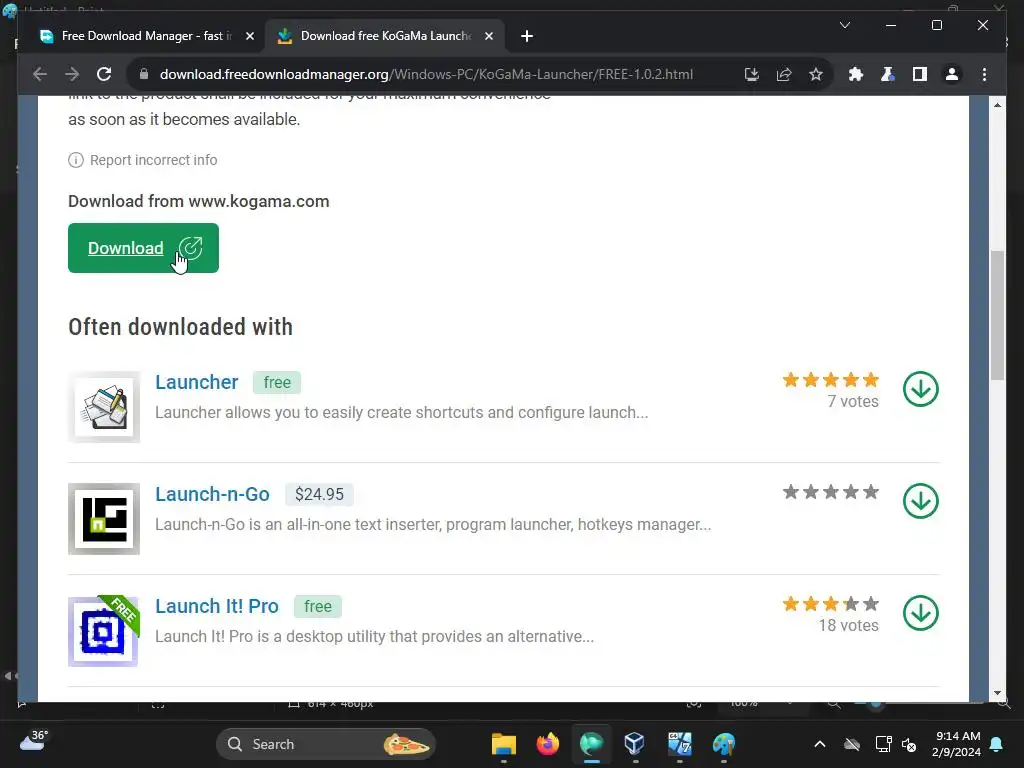The height and width of the screenshot is (768, 1024).
Task: Click download arrow icon for Launcher
Action: (x=921, y=389)
